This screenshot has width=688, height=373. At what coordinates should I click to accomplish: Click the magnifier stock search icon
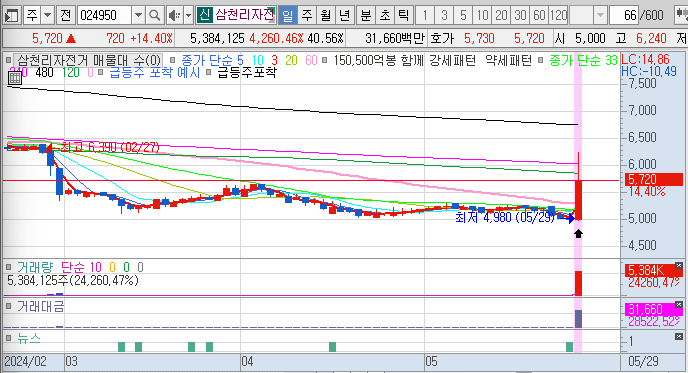pyautogui.click(x=154, y=16)
